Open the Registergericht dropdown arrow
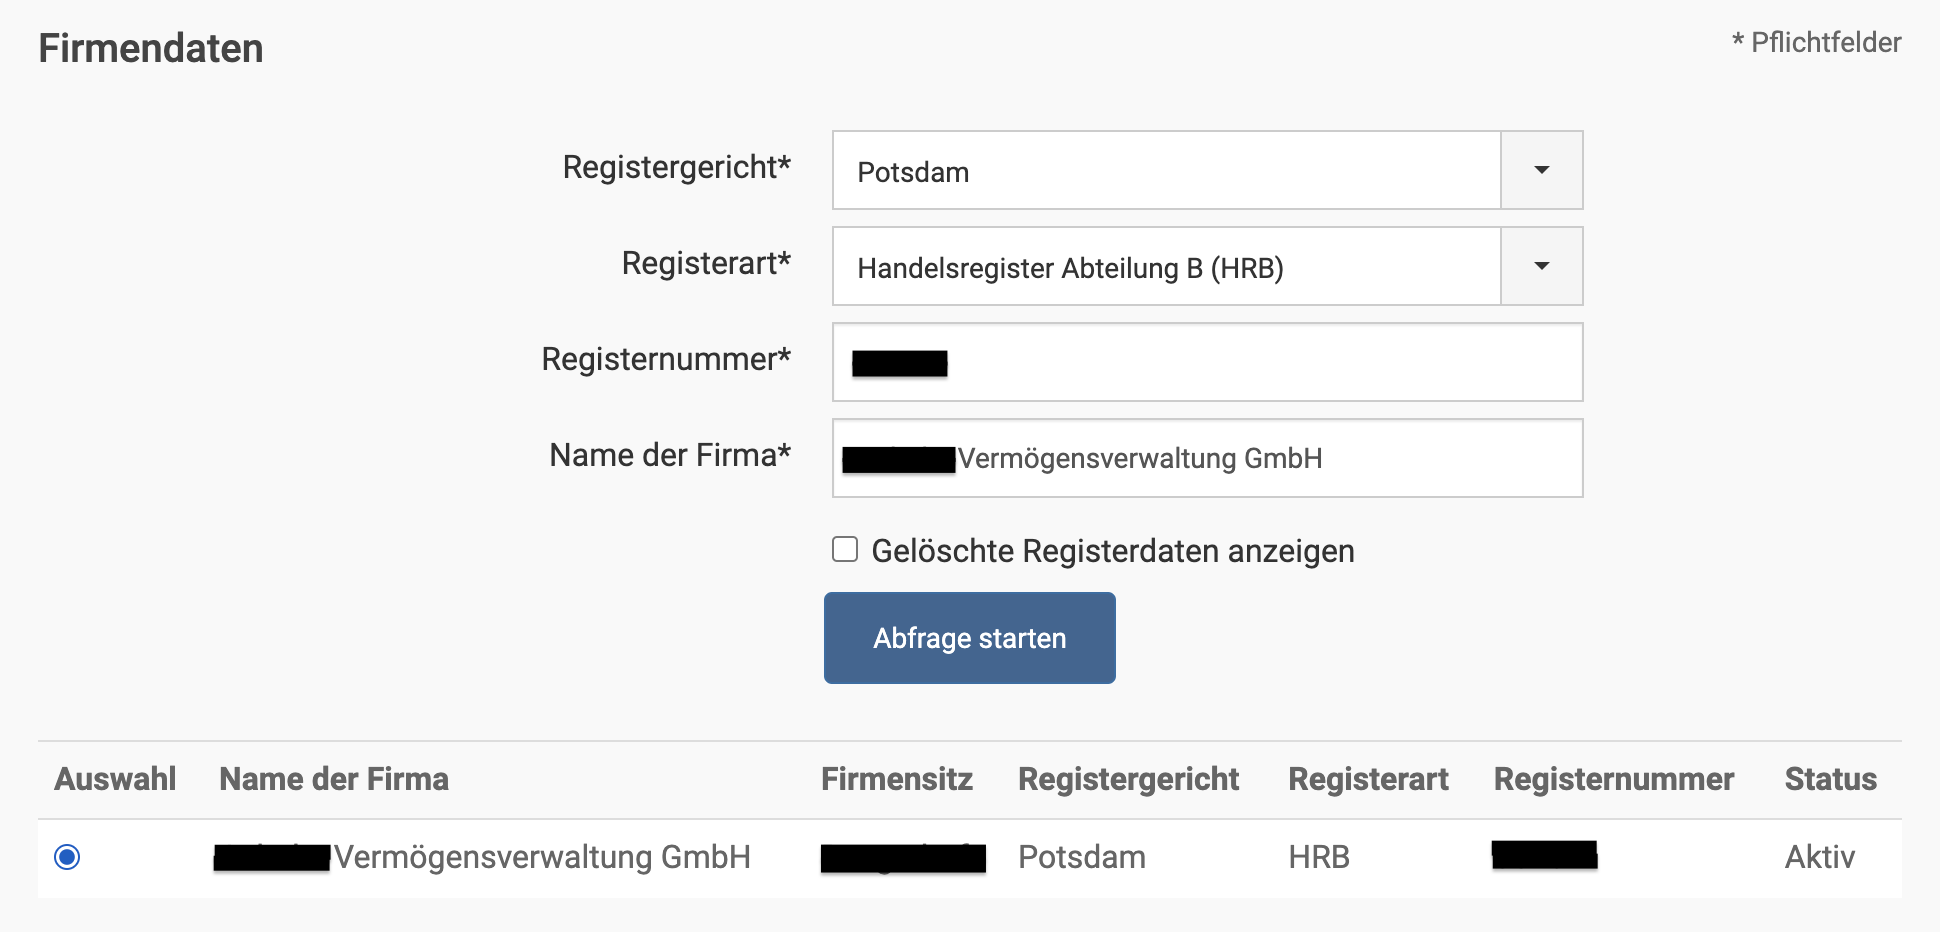This screenshot has height=932, width=1940. point(1541,170)
